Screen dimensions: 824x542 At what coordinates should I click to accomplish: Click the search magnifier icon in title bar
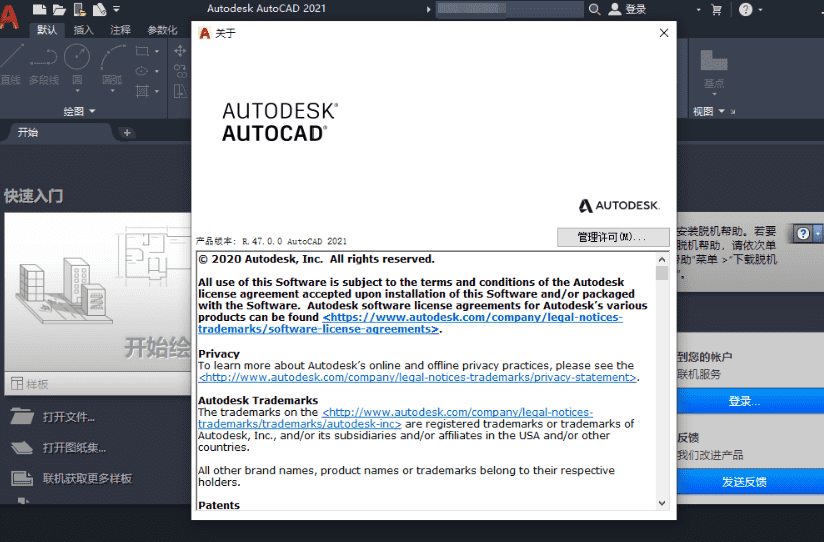pyautogui.click(x=594, y=9)
